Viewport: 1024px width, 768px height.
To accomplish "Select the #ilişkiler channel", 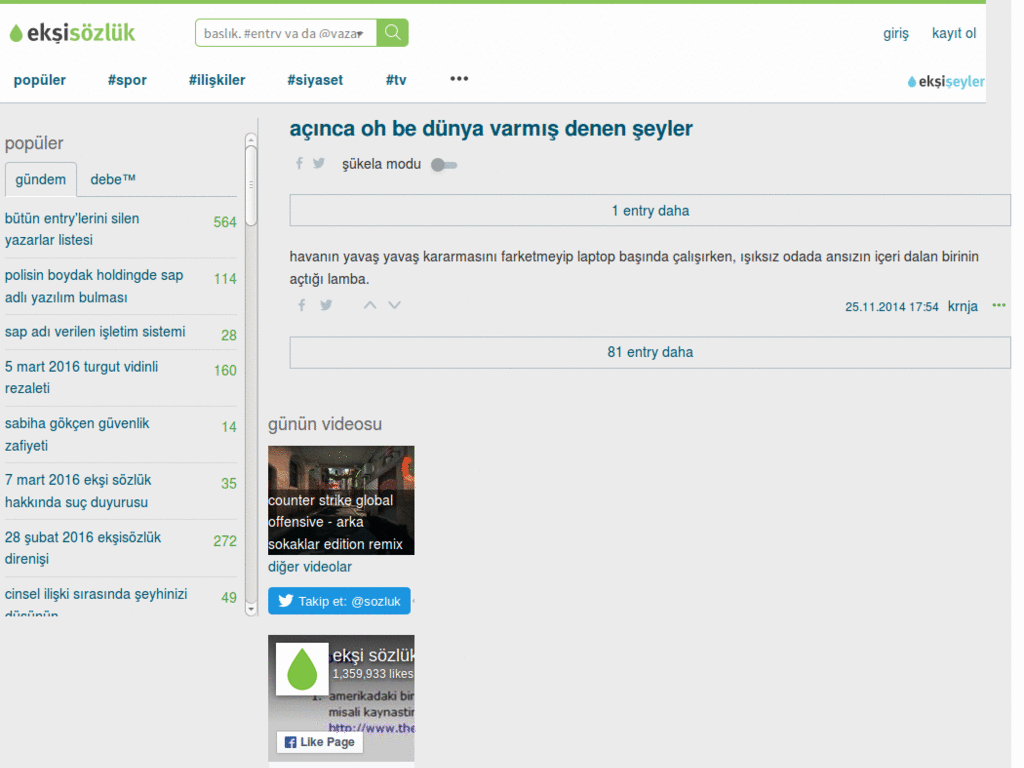I will [x=217, y=80].
